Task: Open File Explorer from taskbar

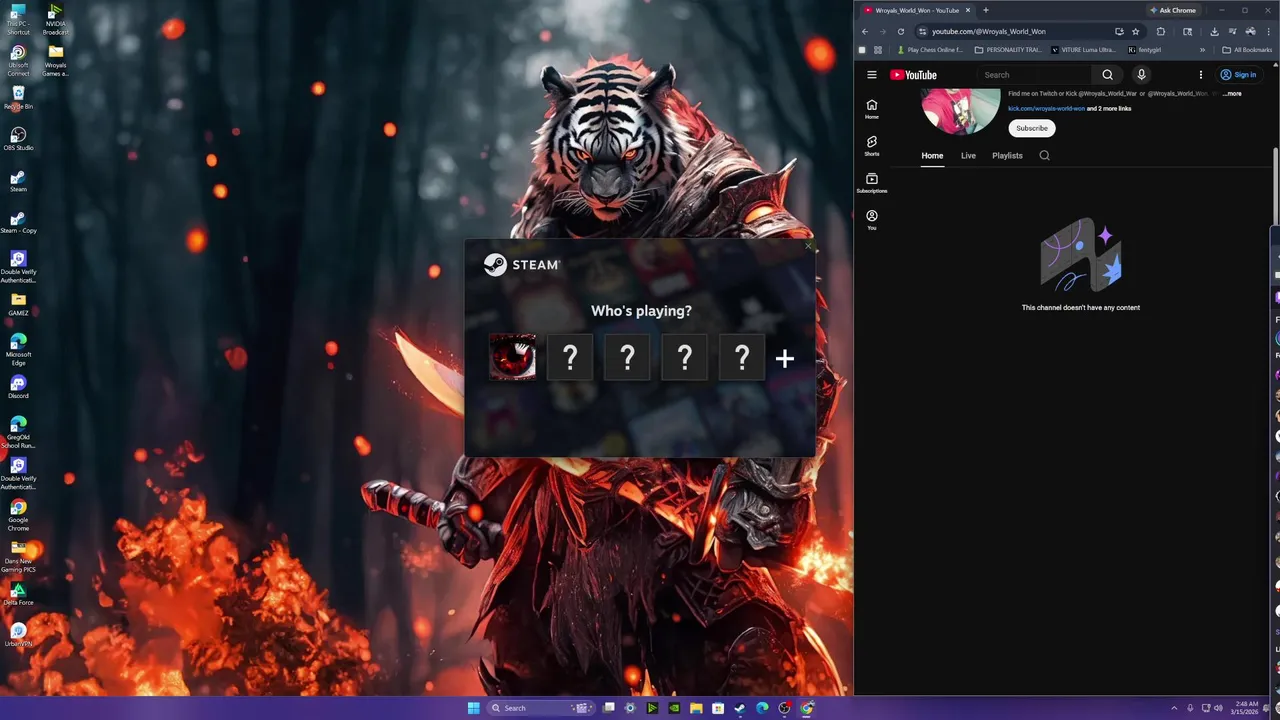Action: coord(696,708)
